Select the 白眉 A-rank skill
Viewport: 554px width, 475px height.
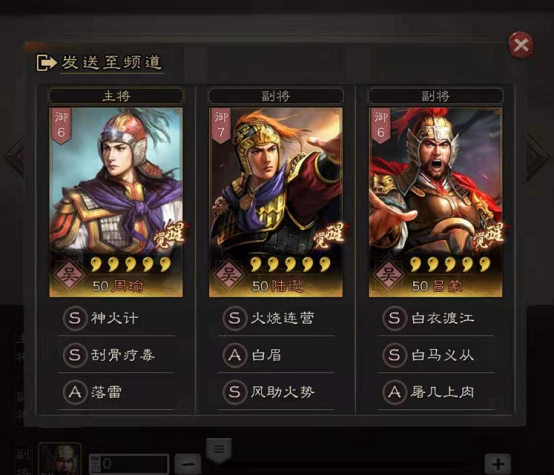click(276, 355)
